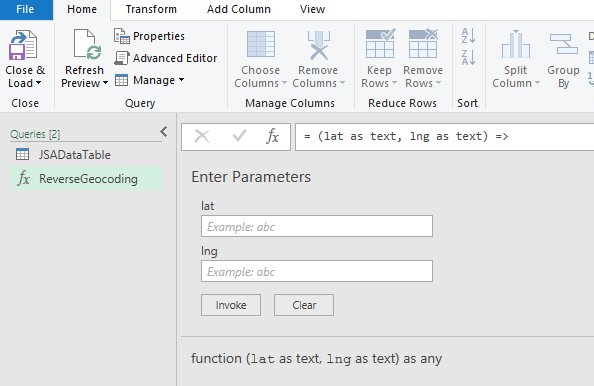
Task: Sort ascending A to Z
Action: 468,35
